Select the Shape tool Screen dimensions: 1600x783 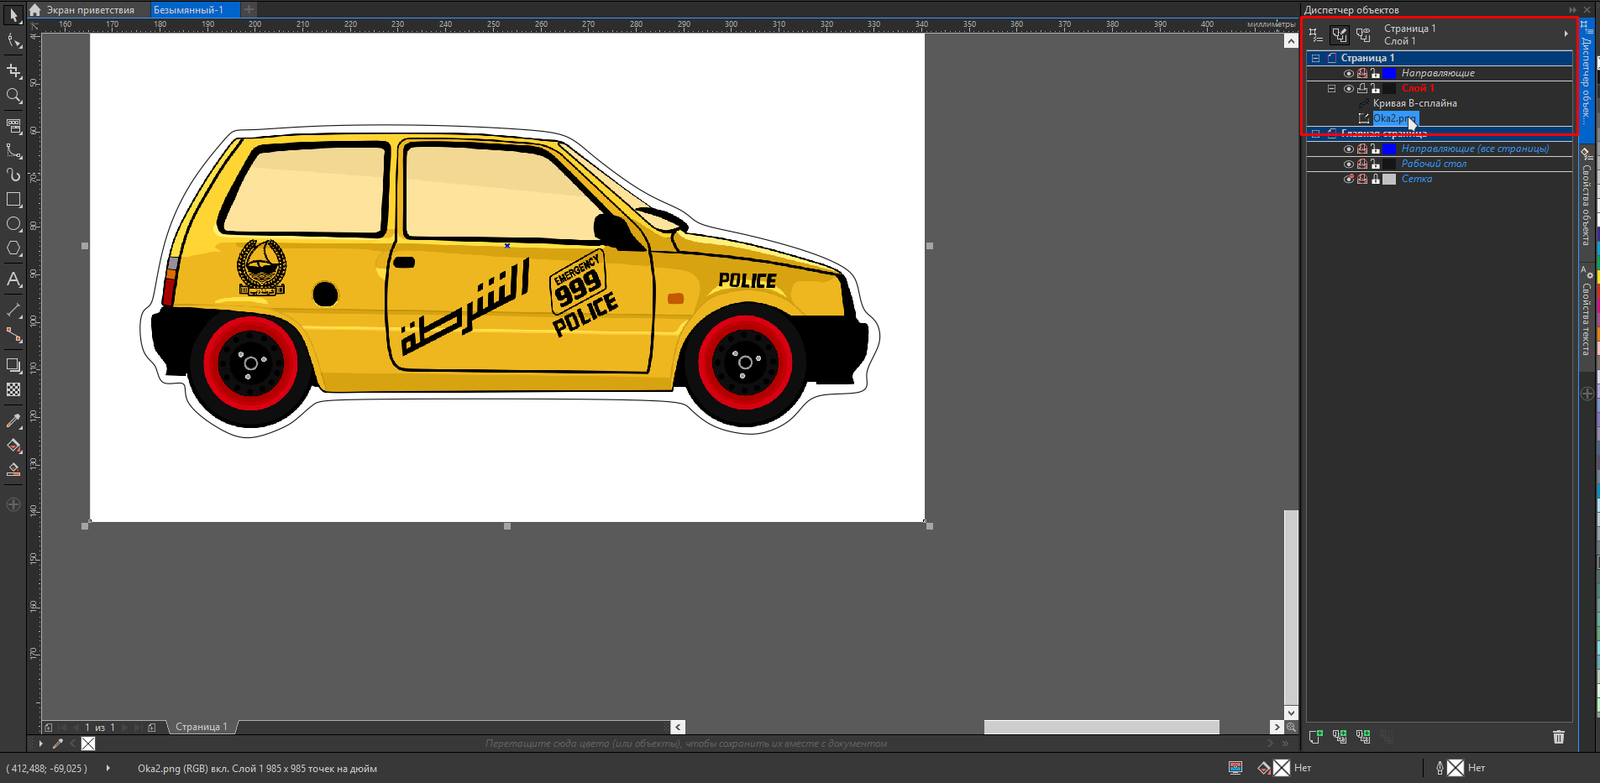click(x=14, y=41)
